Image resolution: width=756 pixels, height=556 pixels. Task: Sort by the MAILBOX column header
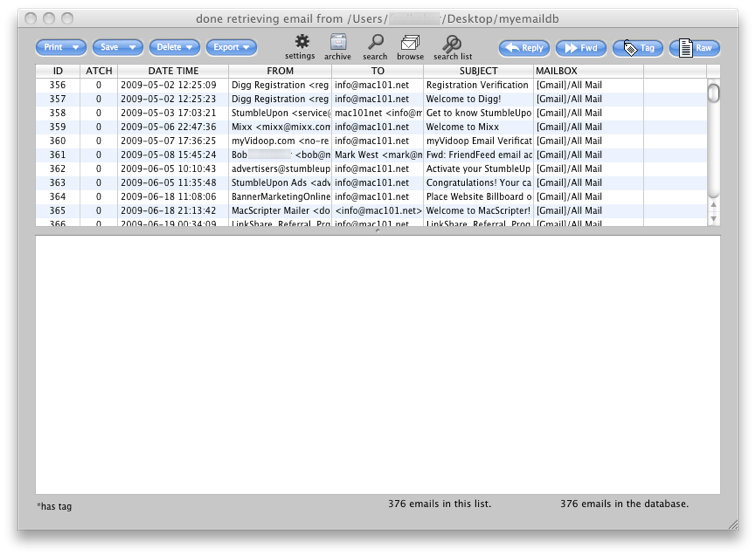tap(588, 71)
